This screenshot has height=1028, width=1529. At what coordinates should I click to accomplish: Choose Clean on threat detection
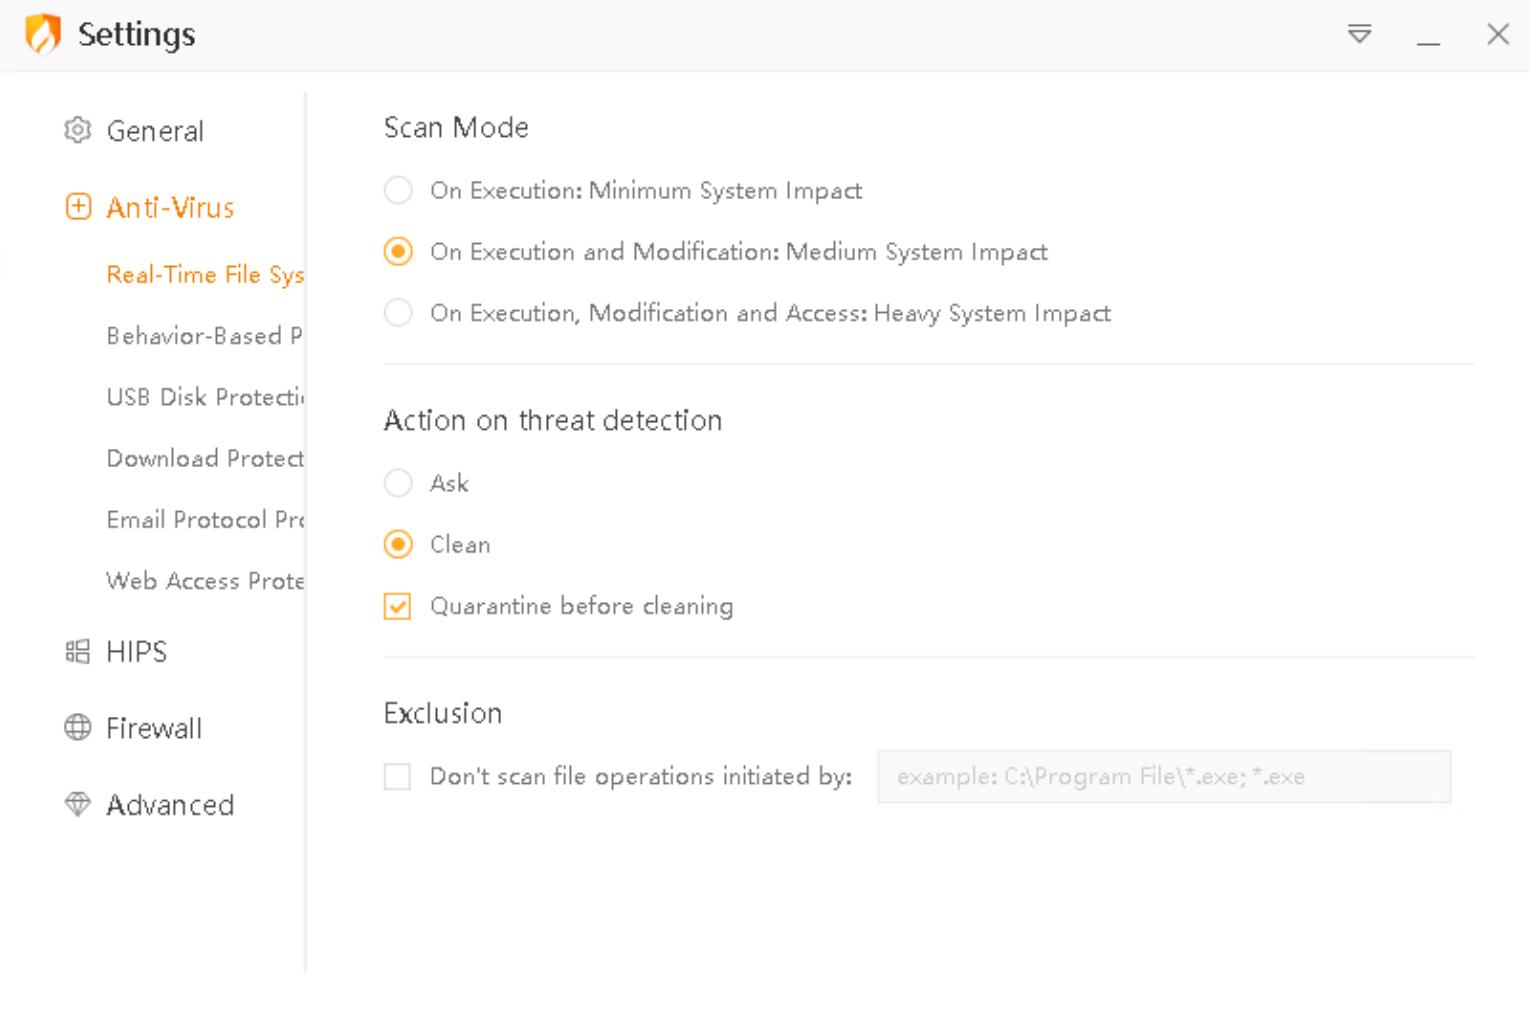pos(398,545)
